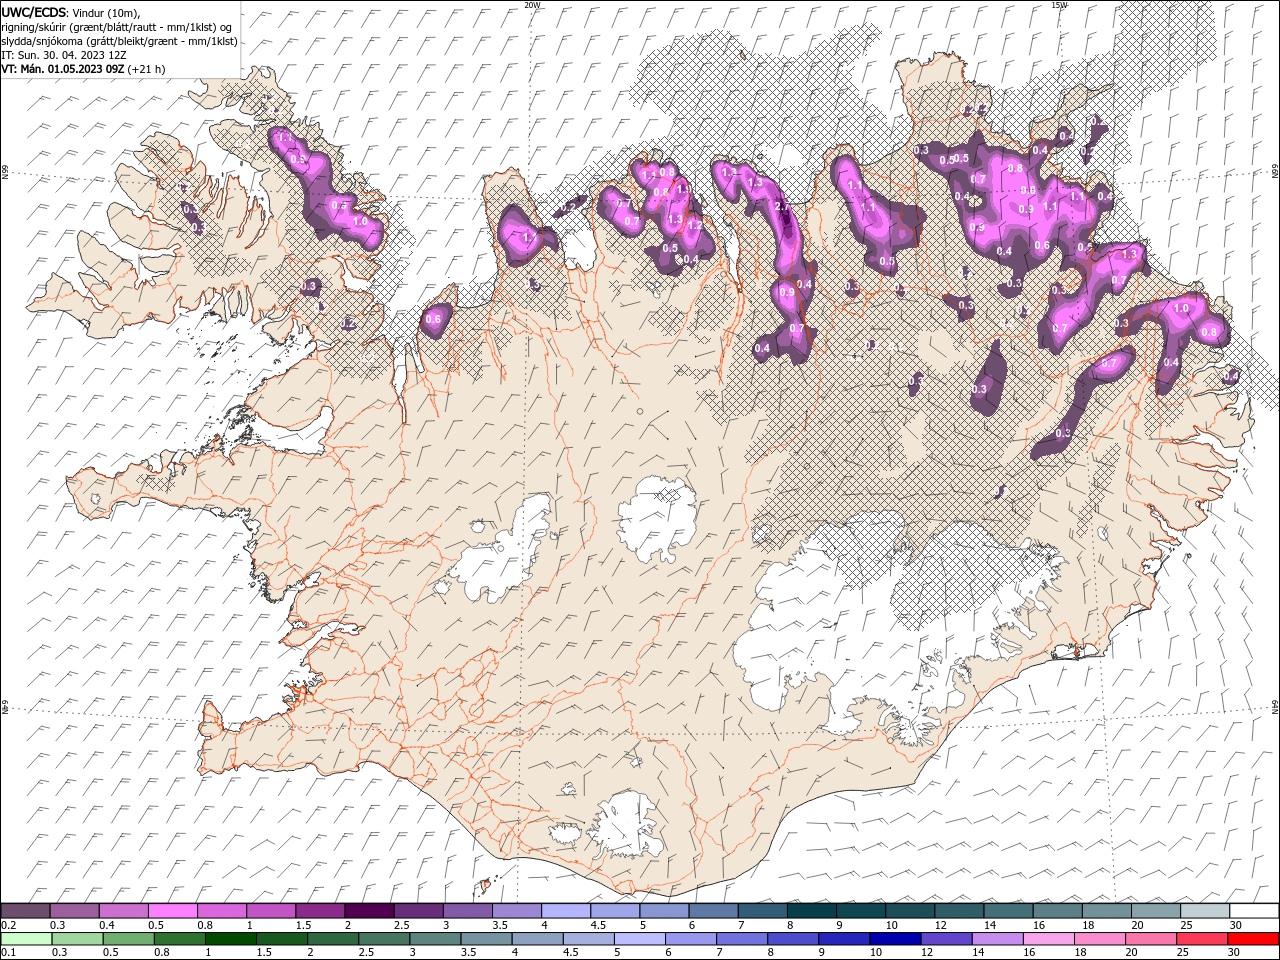Click the 0.2–0.3 swatch in the snow legend

point(26,911)
